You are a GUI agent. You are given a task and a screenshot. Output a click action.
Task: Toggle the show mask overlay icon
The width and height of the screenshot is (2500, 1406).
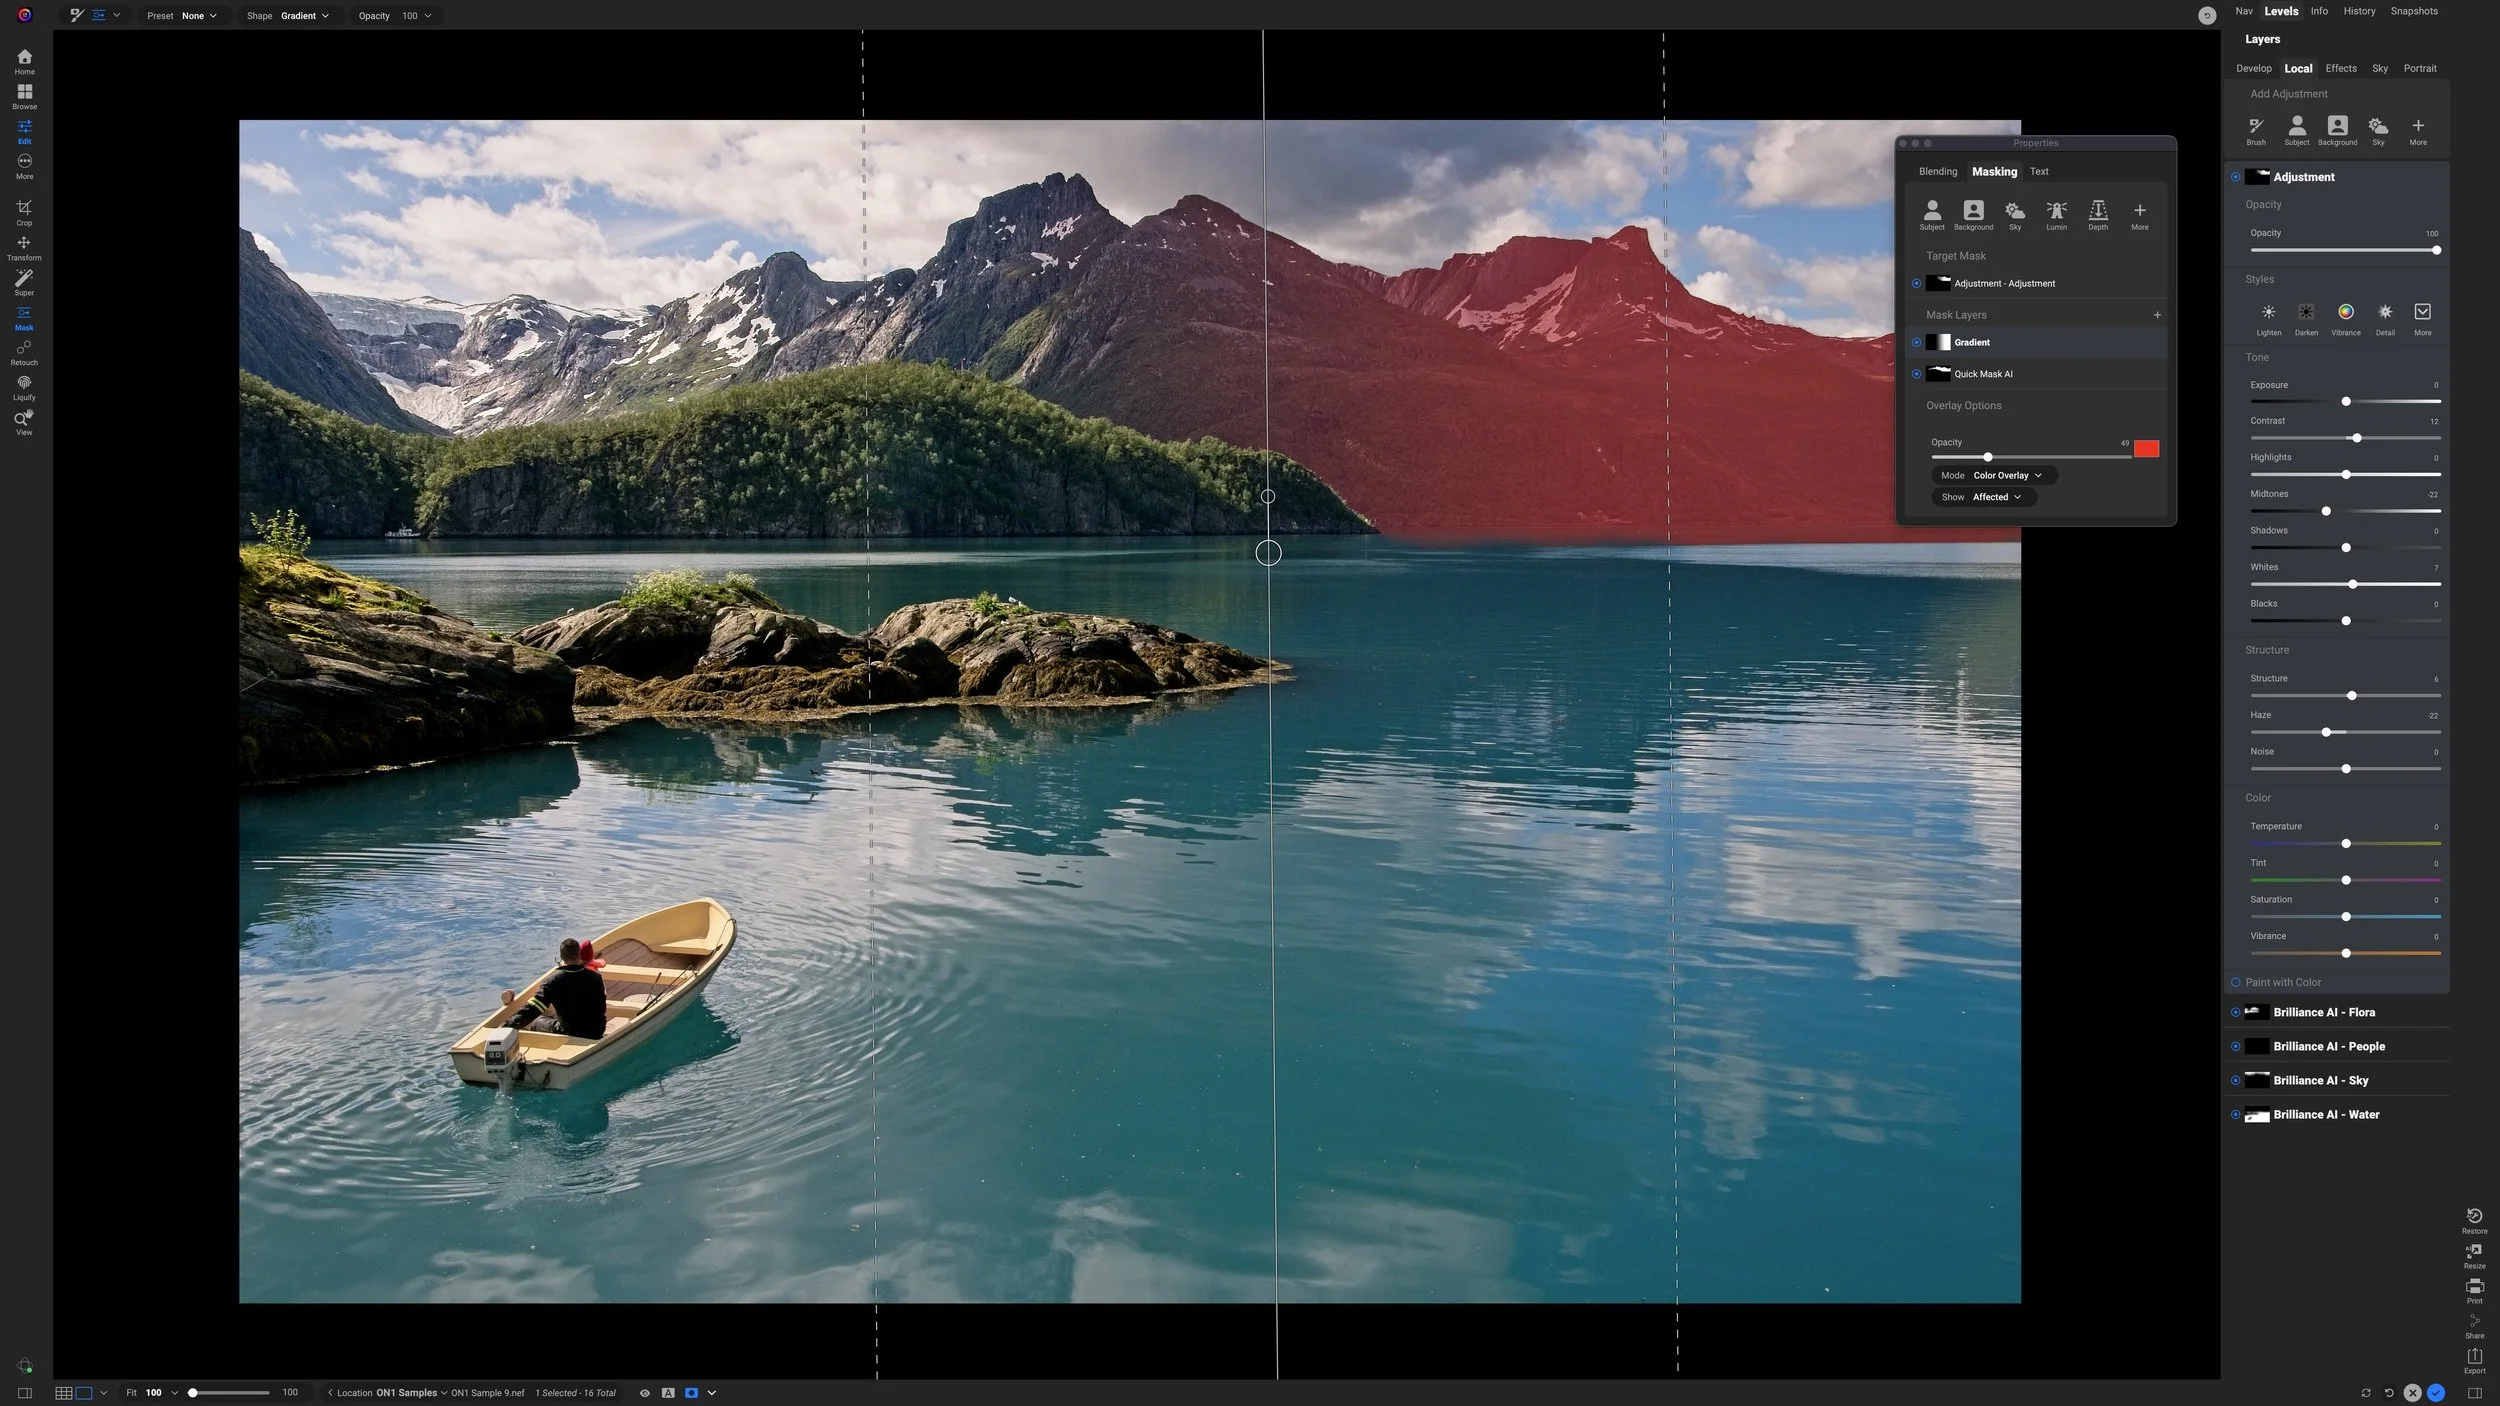click(x=691, y=1393)
